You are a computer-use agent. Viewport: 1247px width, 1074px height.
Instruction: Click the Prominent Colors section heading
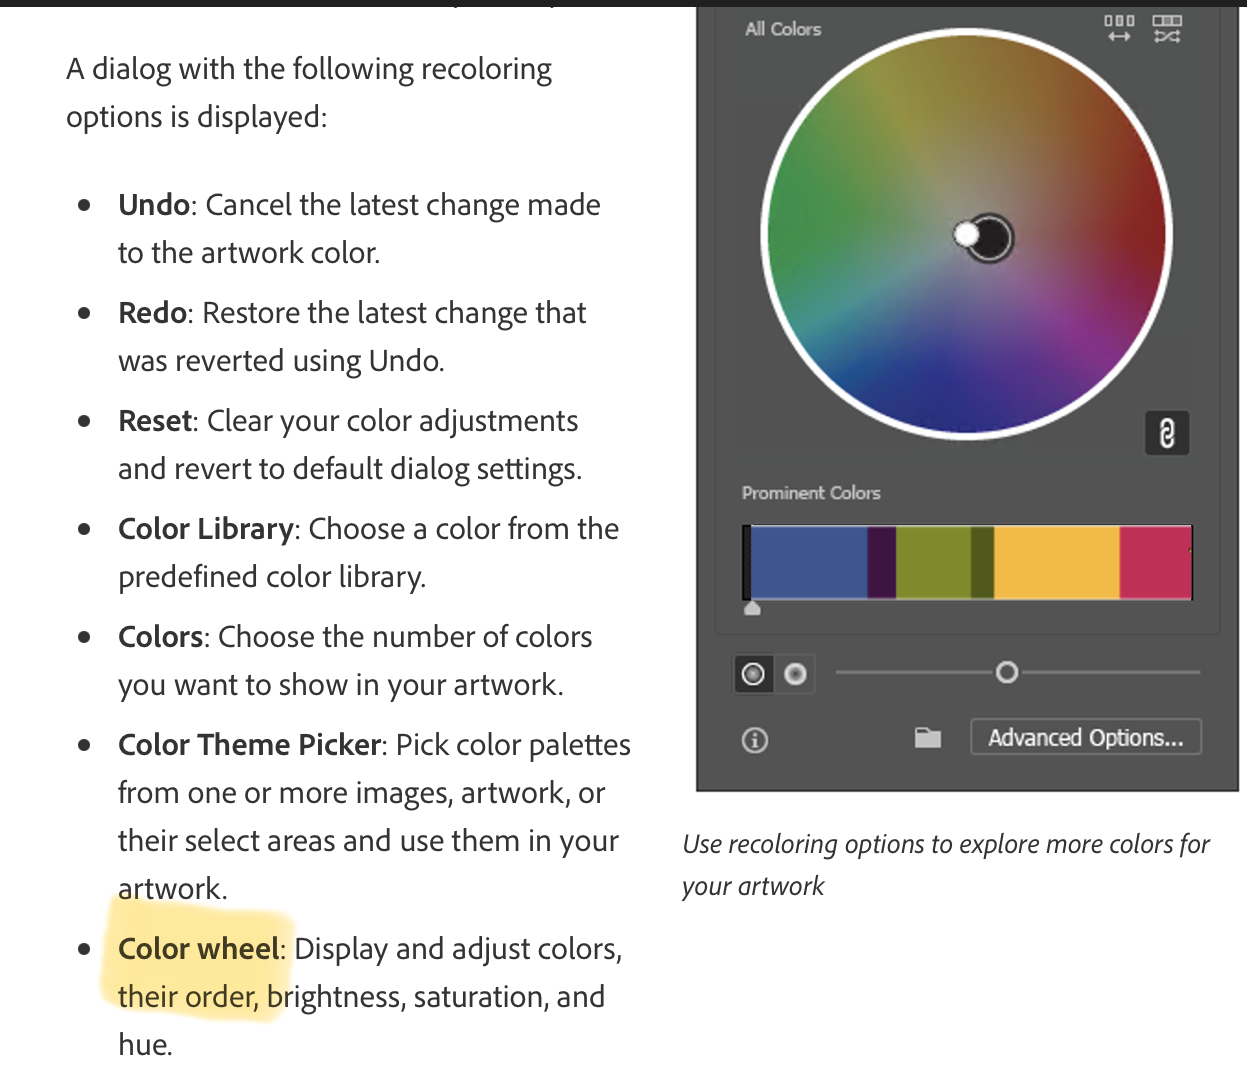click(x=811, y=493)
